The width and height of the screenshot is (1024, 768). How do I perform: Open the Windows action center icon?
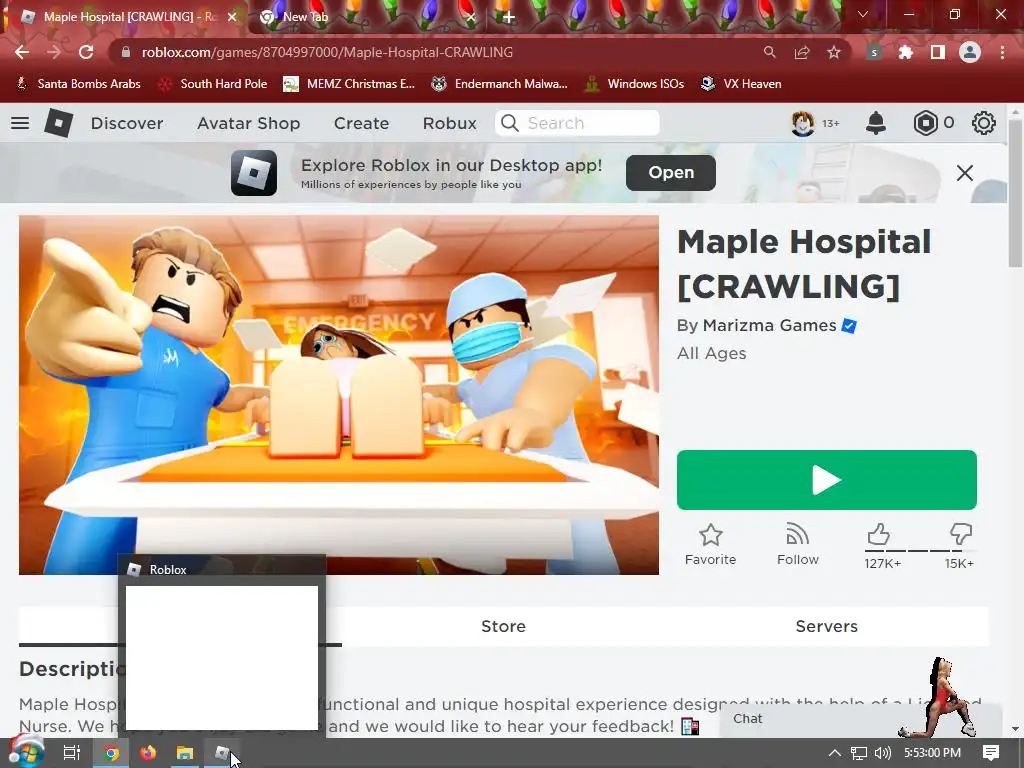coord(991,753)
